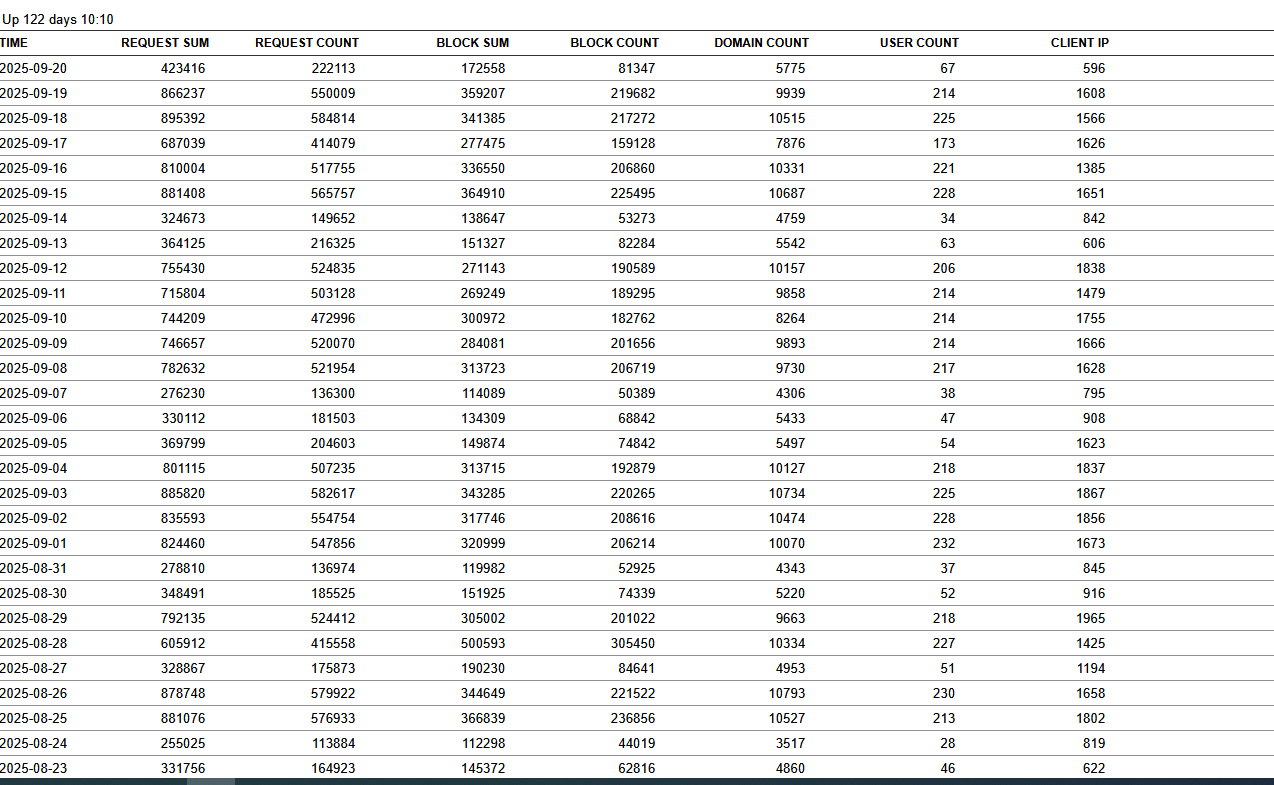Viewport: 1274px width, 785px height.
Task: Select the 2025-09-20 date cell
Action: click(x=34, y=69)
